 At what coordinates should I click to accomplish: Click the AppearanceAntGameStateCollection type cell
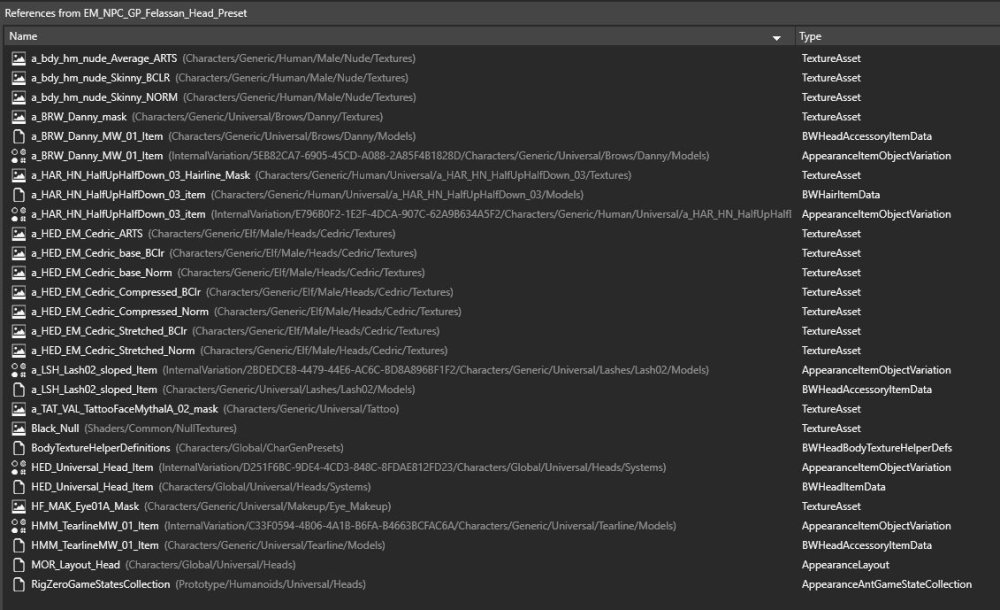pyautogui.click(x=886, y=584)
